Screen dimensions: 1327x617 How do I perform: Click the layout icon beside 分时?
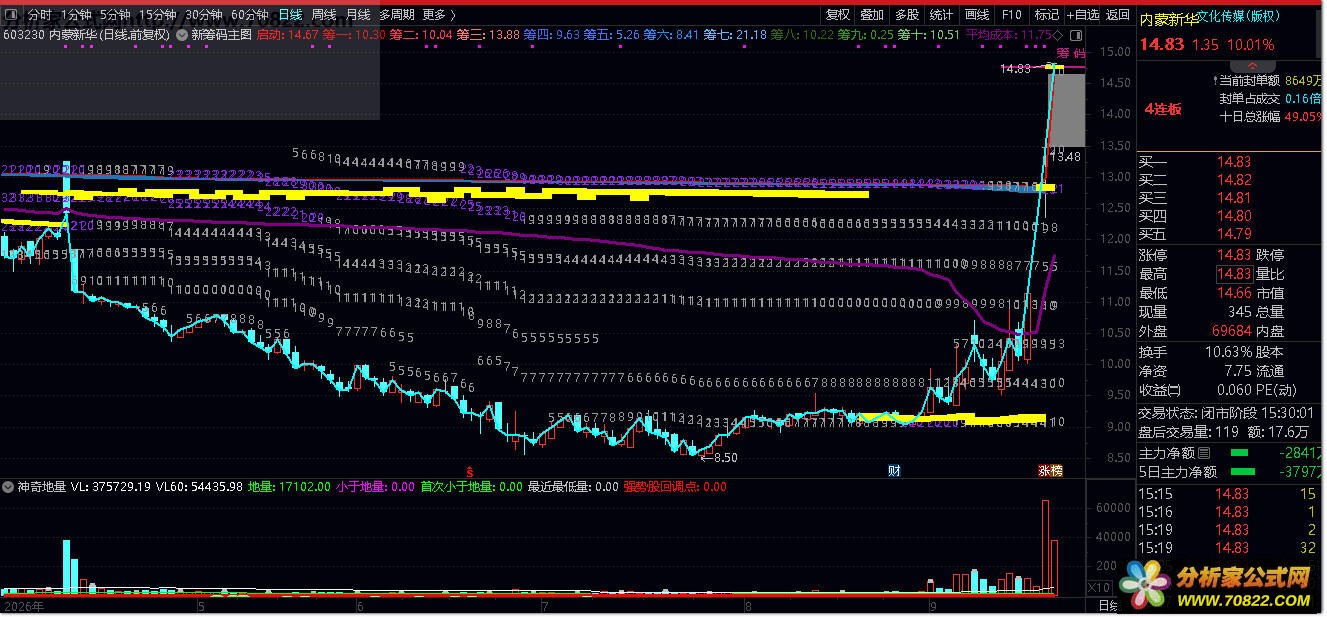[x=15, y=15]
